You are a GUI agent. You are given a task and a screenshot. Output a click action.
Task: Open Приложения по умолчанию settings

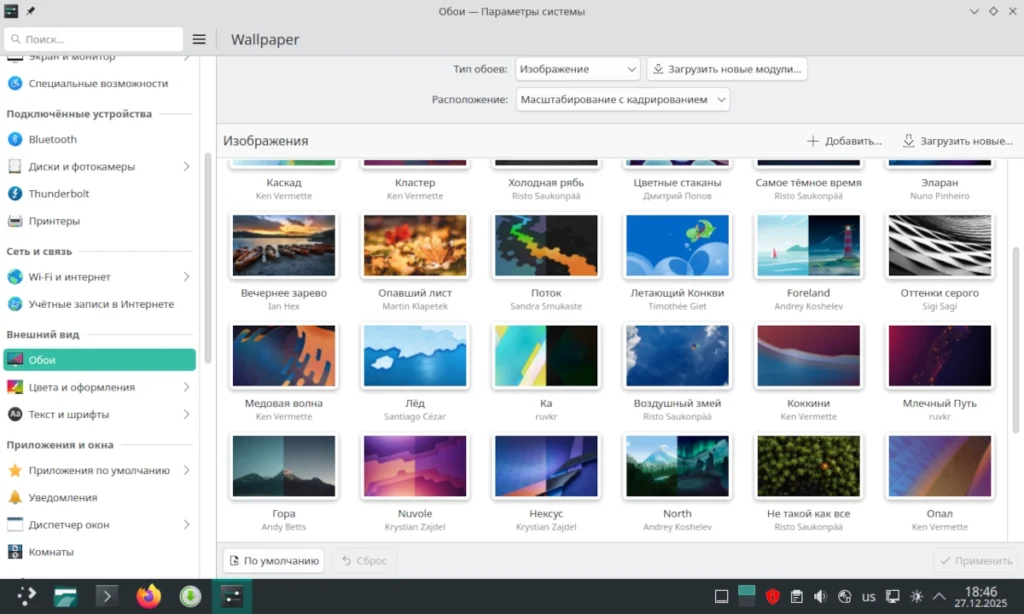99,470
